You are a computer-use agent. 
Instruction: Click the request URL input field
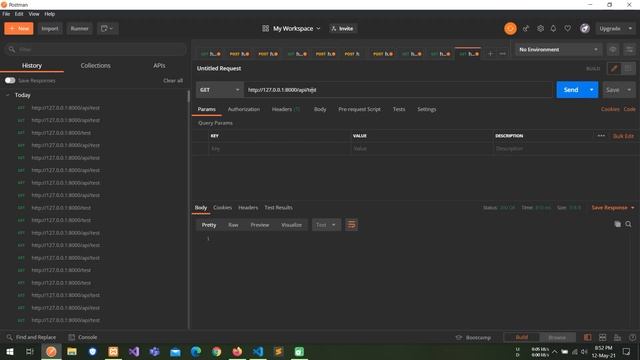pyautogui.click(x=398, y=90)
